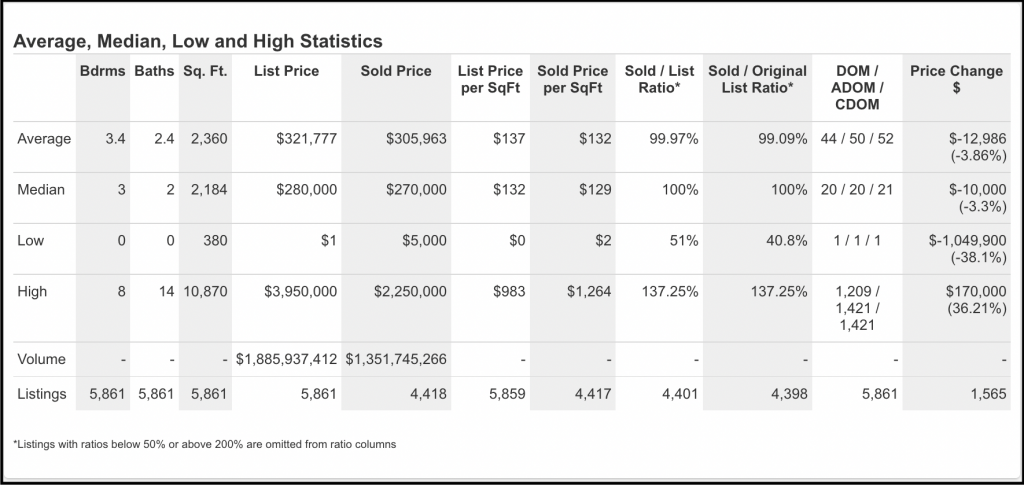Image resolution: width=1024 pixels, height=485 pixels.
Task: Click Sold / Original List Ratio header
Action: pyautogui.click(x=757, y=79)
